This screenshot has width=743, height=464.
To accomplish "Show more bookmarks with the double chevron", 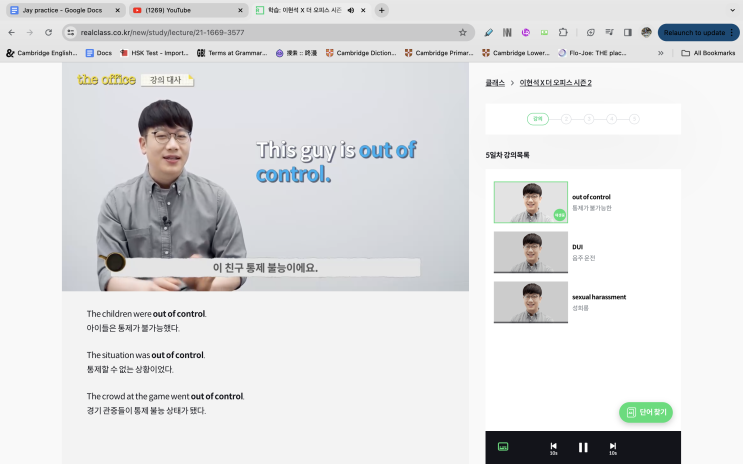I will tap(661, 53).
